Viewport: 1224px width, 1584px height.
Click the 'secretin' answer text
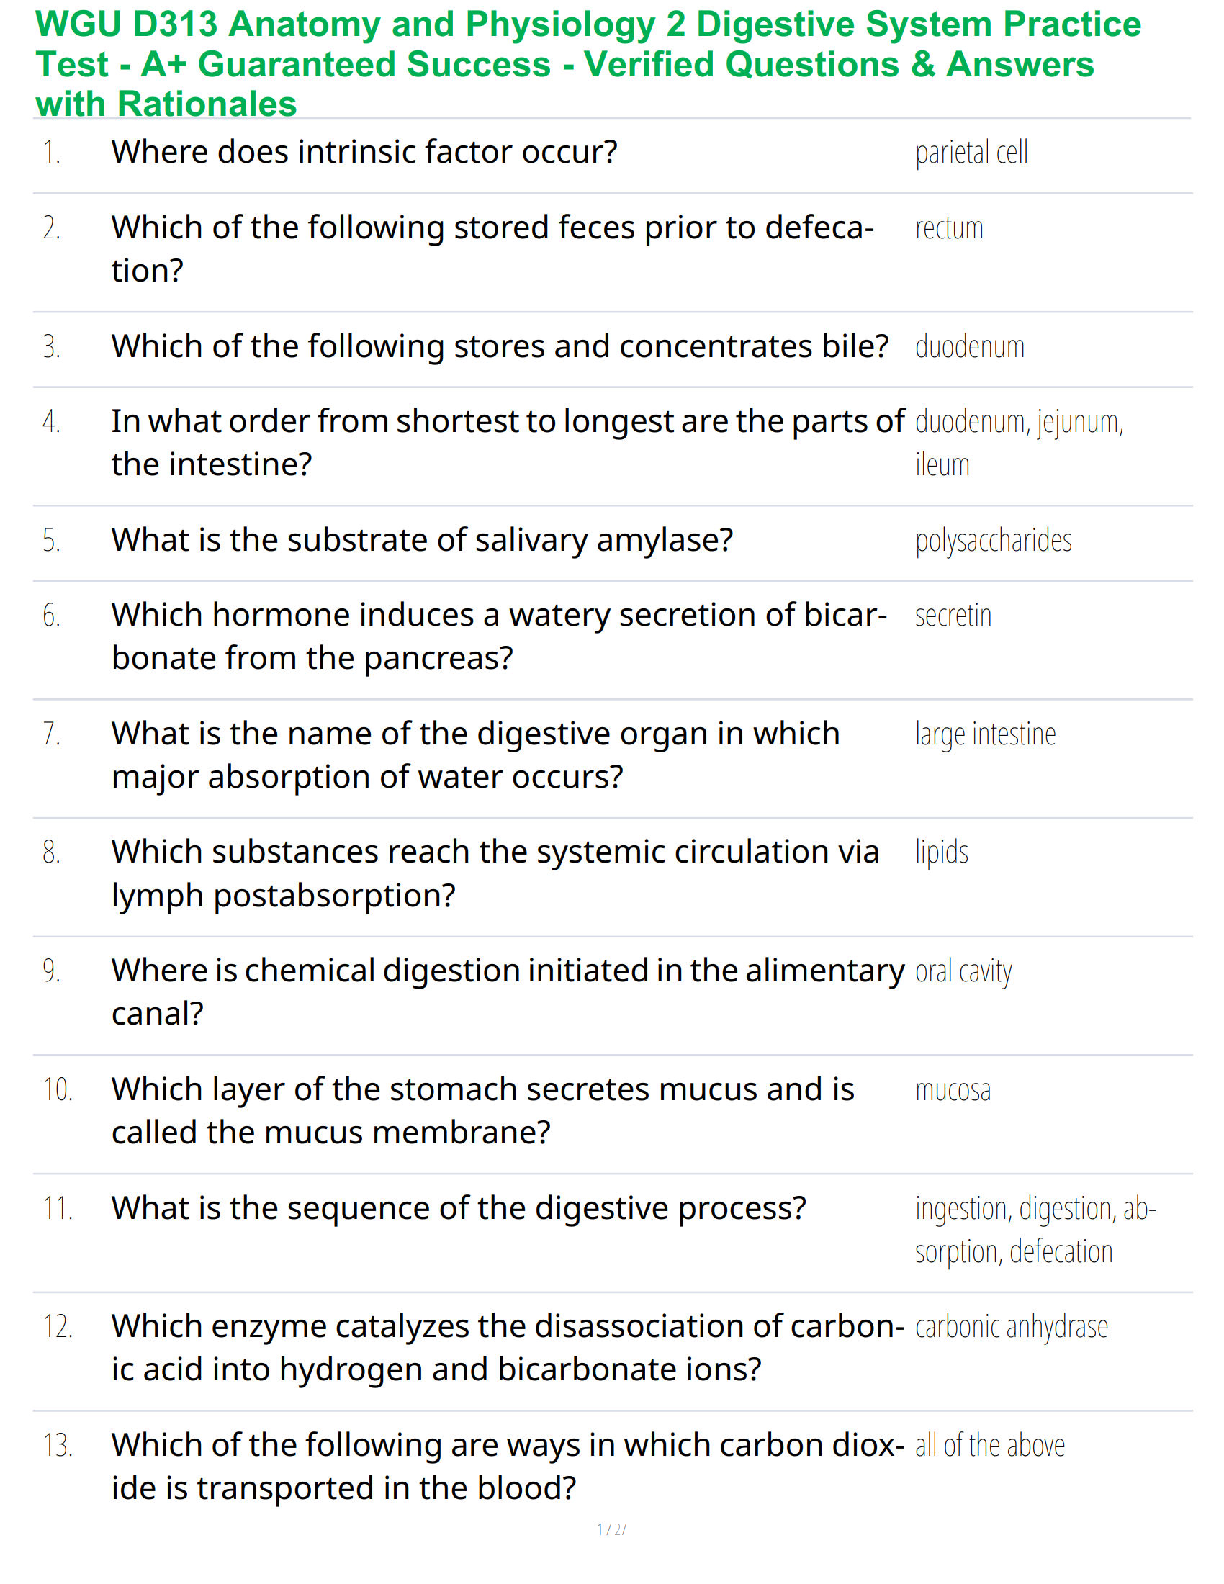(953, 616)
